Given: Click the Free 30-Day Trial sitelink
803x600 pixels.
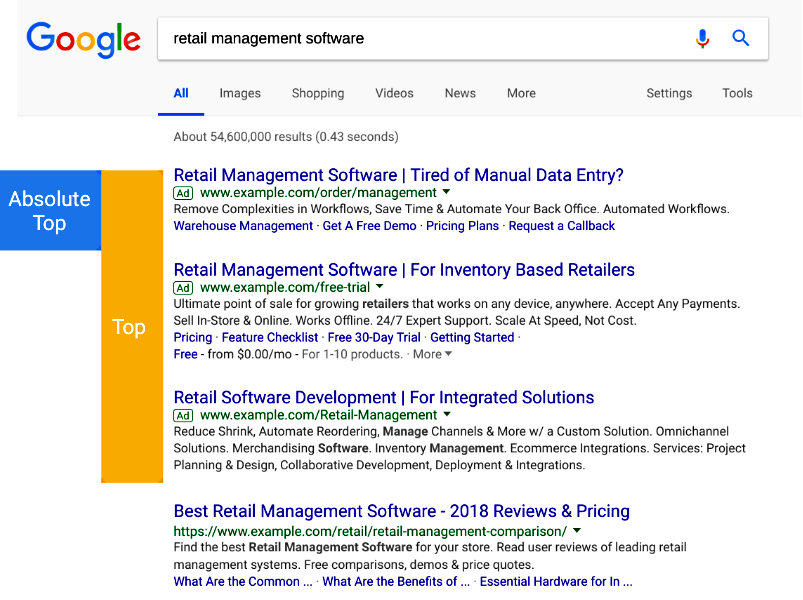Looking at the screenshot, I should click(x=375, y=337).
